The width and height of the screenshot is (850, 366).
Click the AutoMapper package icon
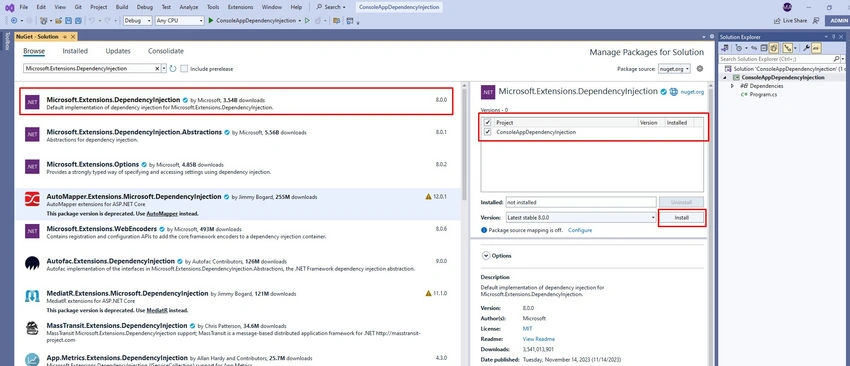point(32,199)
